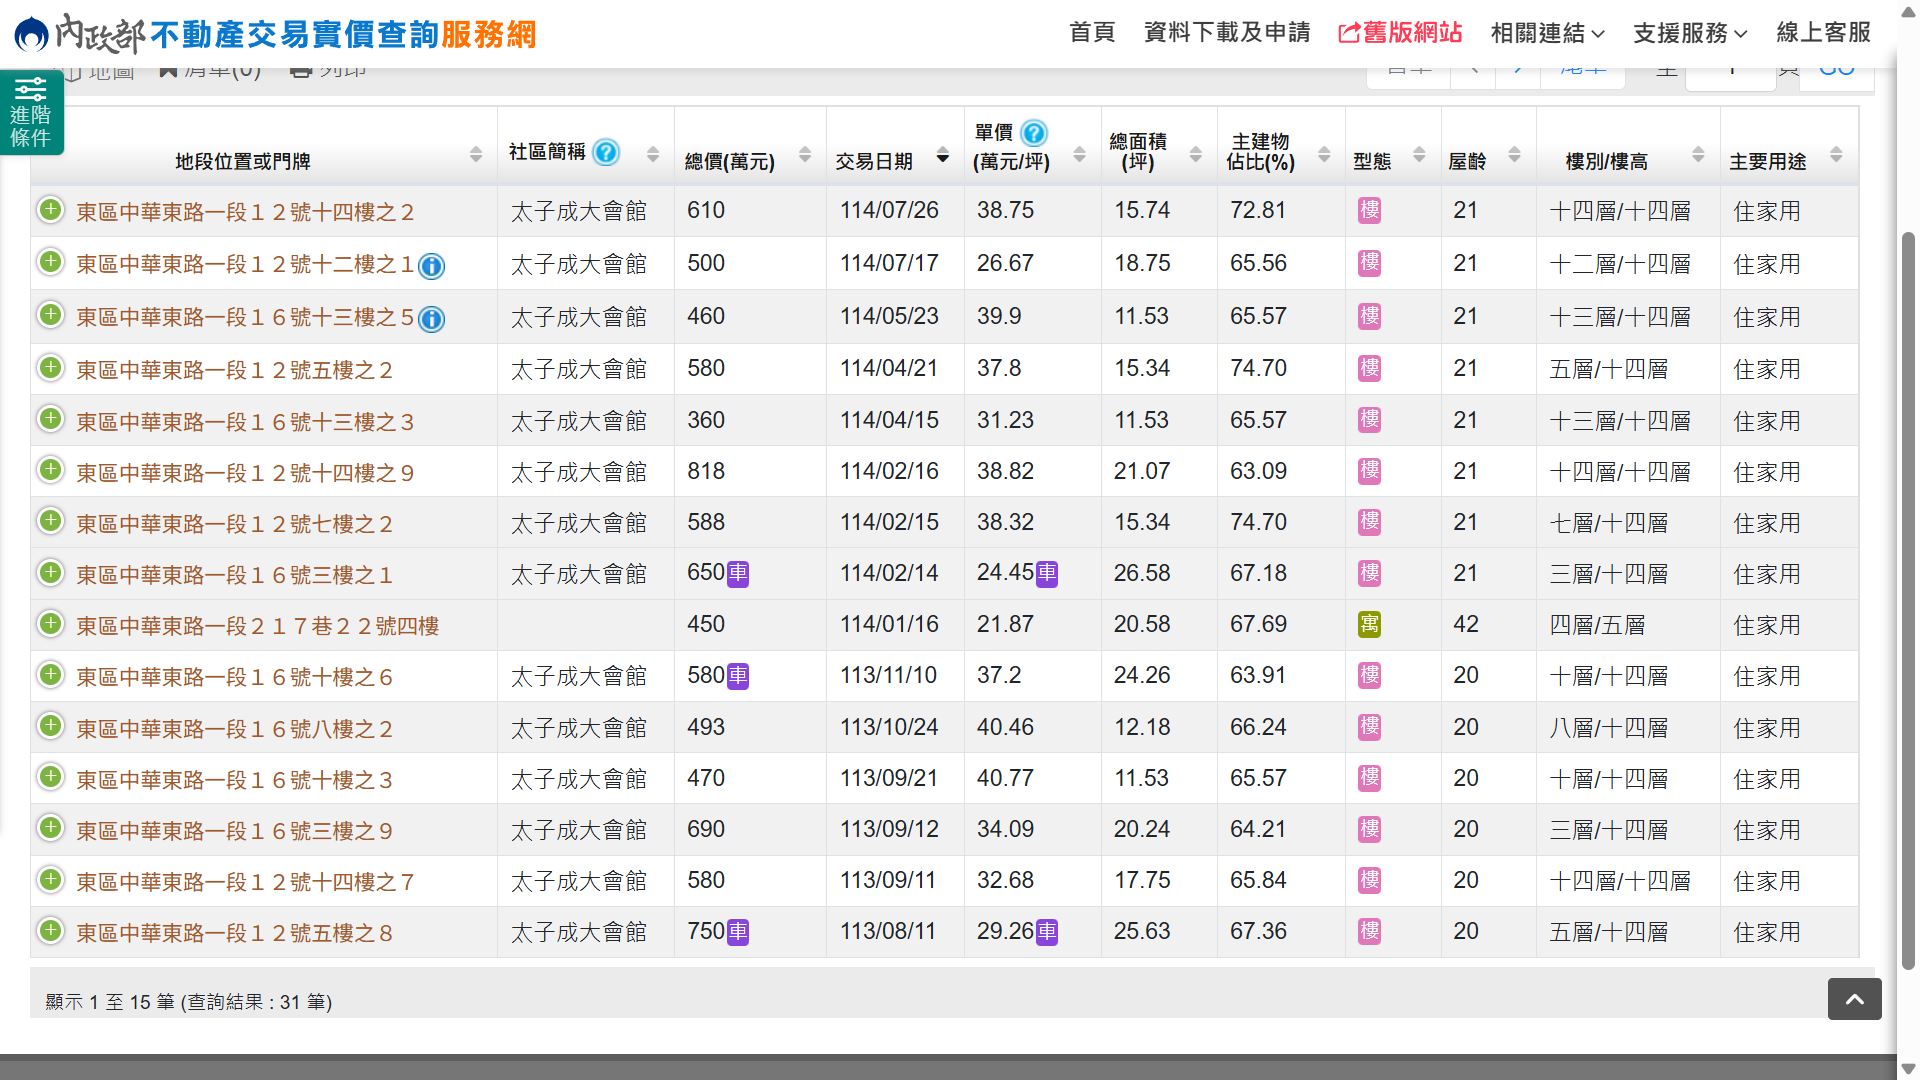Image resolution: width=1920 pixels, height=1080 pixels.
Task: Click help icon next to 單價
Action: pyautogui.click(x=1034, y=133)
